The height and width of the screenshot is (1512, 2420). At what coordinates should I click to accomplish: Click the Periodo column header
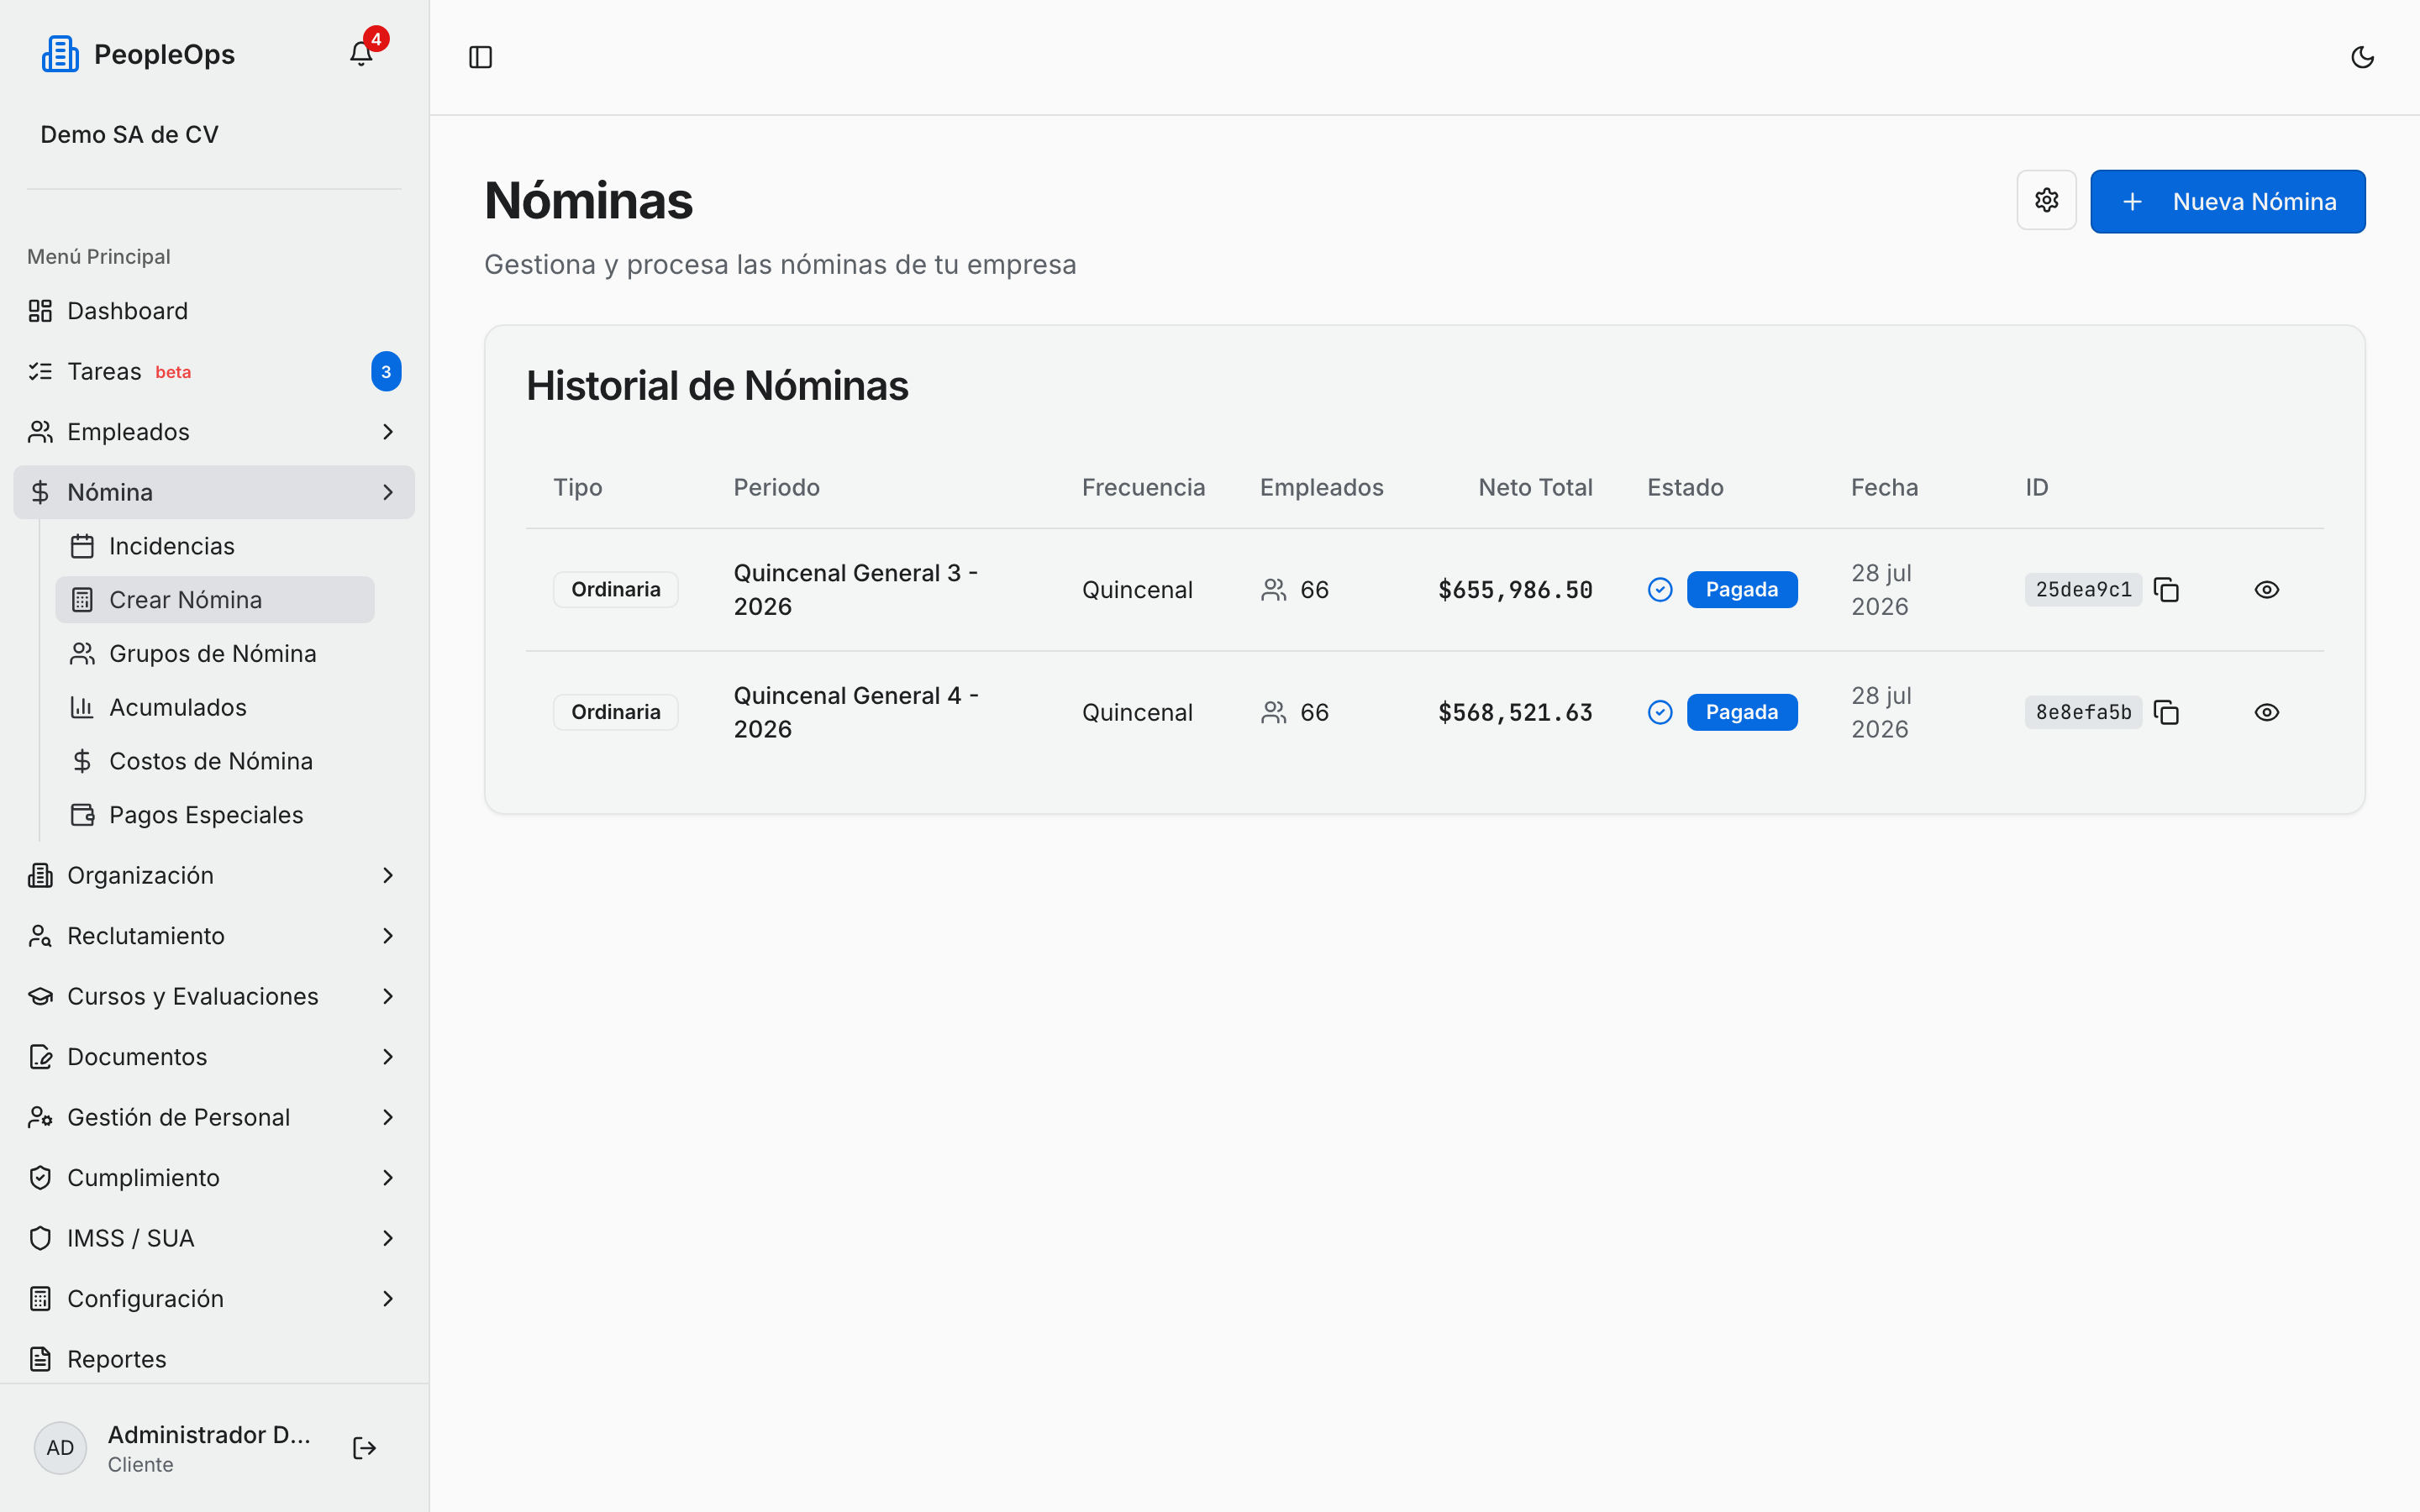tap(776, 488)
